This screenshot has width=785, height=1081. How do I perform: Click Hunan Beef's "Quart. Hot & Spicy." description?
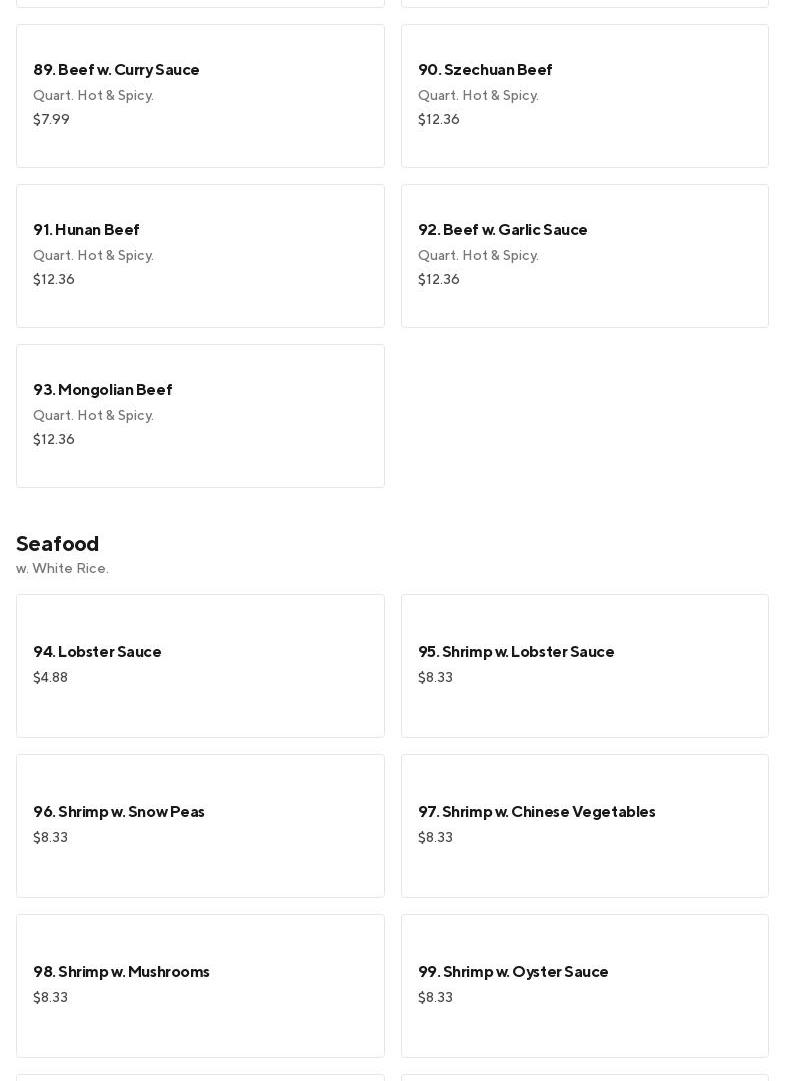[93, 256]
